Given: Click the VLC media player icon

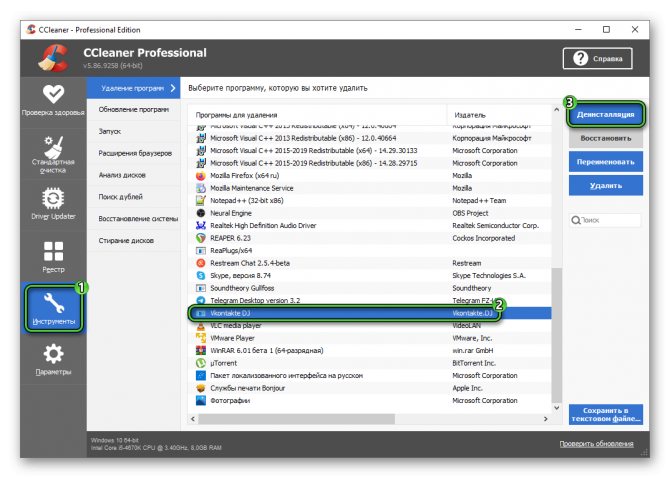Looking at the screenshot, I should point(200,326).
